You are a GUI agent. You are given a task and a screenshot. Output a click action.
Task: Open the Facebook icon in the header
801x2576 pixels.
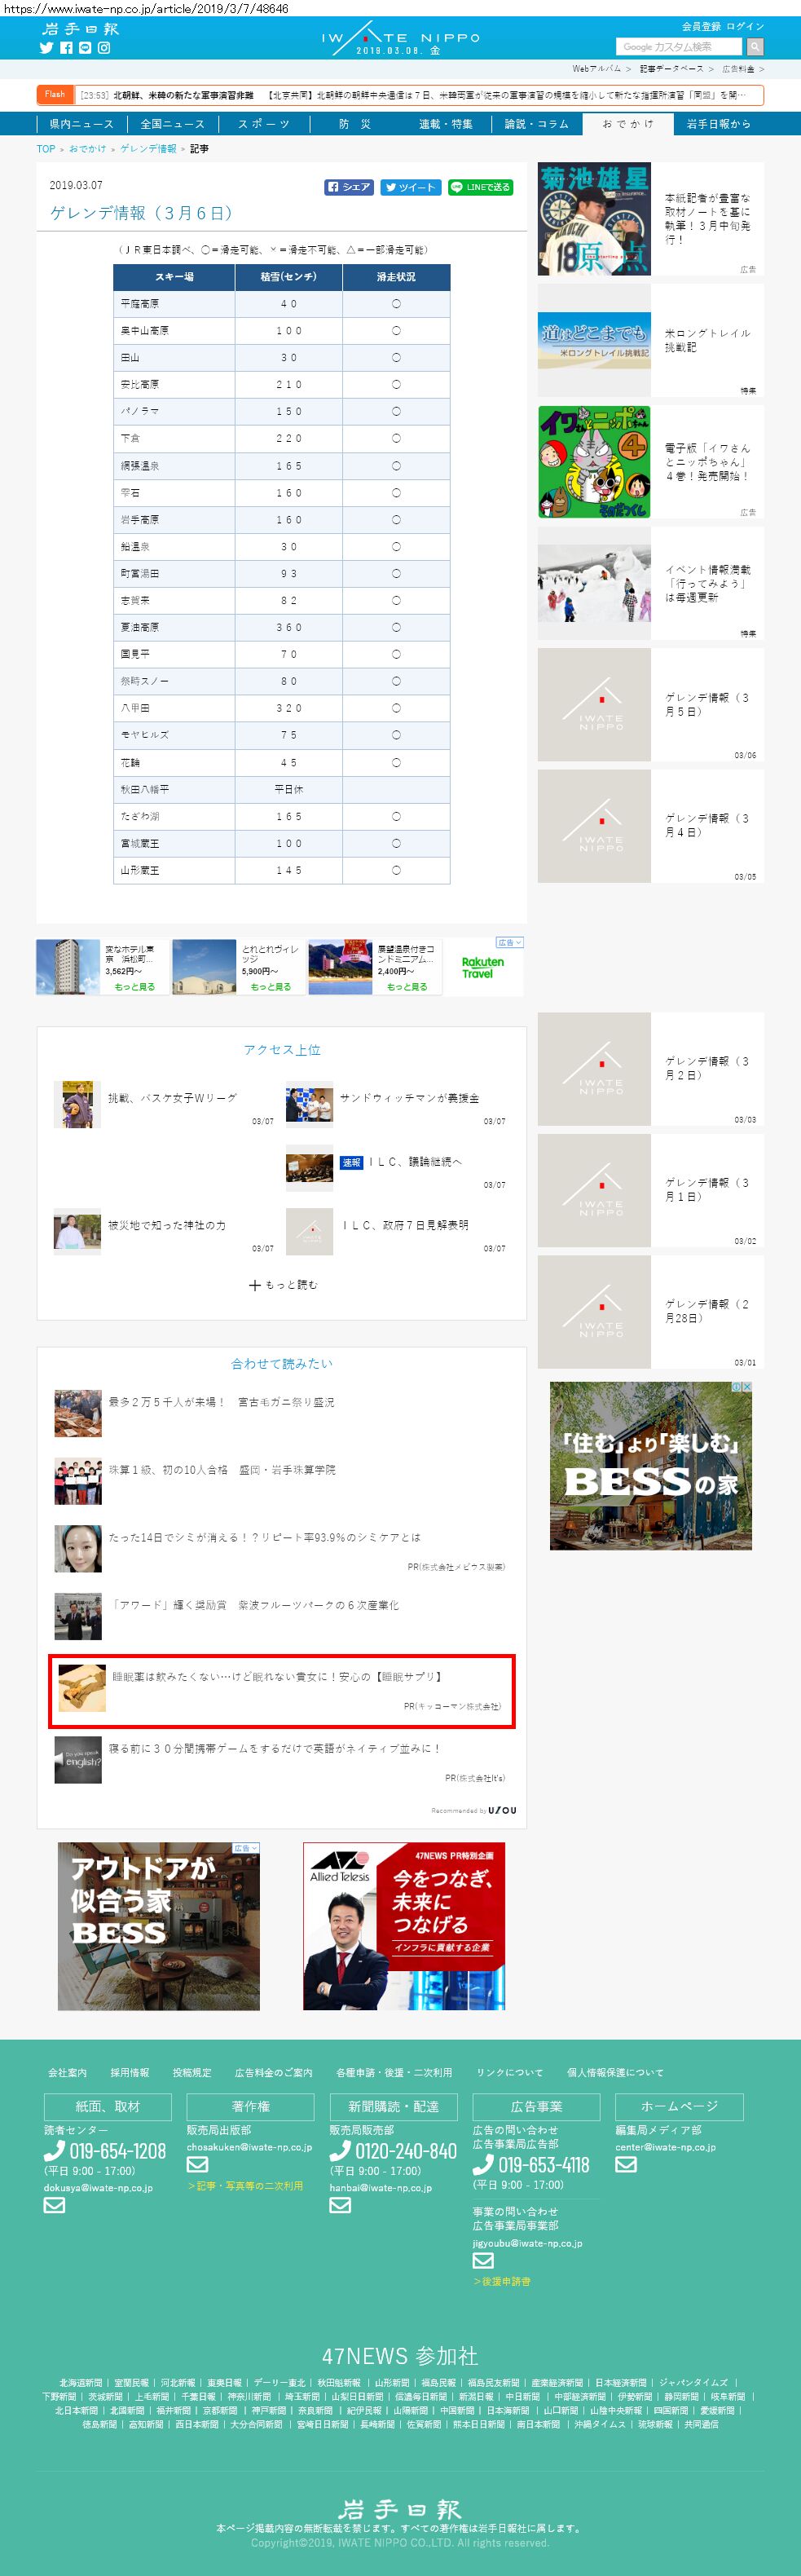pos(66,48)
